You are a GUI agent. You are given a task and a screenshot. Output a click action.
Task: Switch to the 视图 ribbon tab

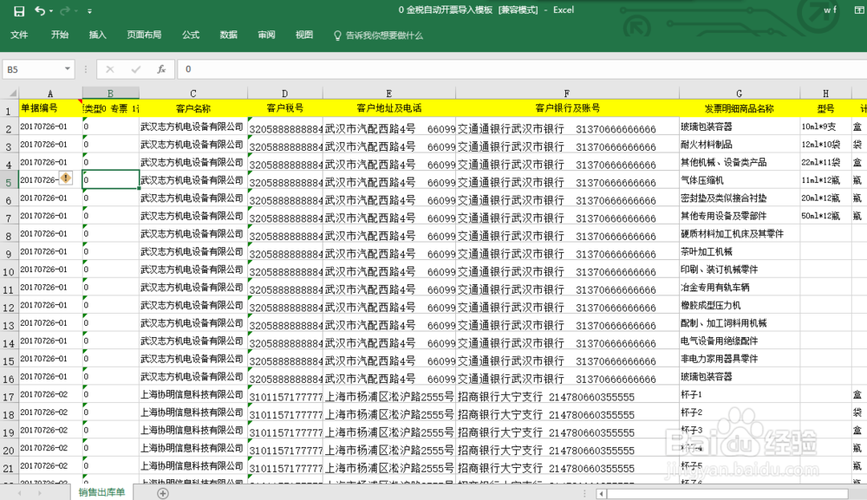[304, 35]
